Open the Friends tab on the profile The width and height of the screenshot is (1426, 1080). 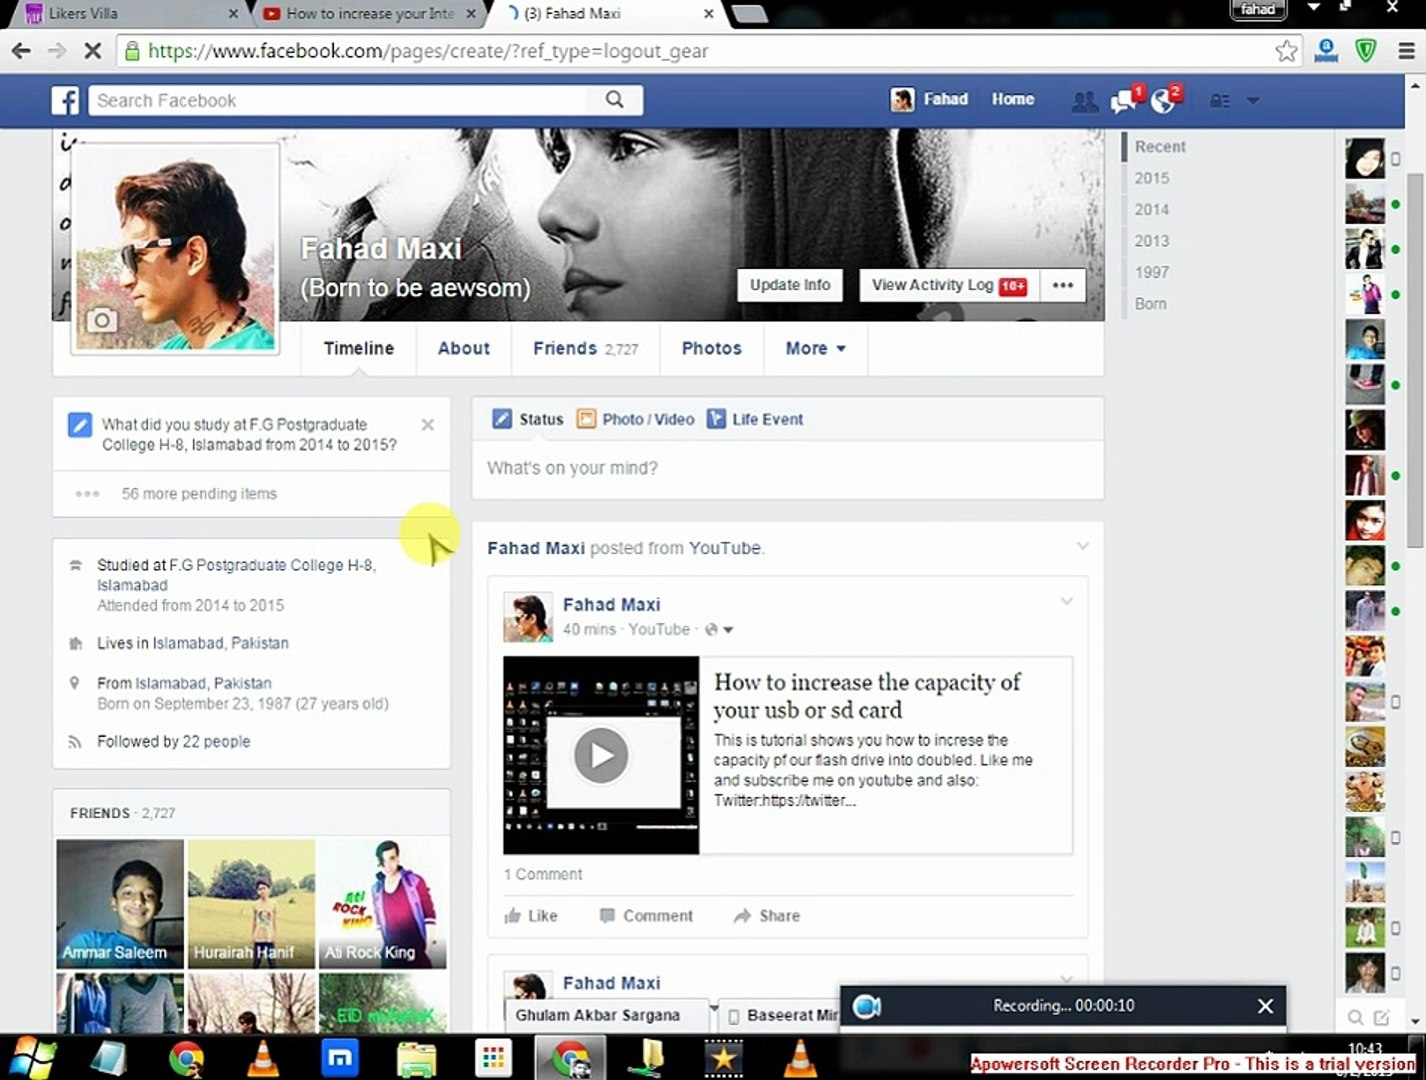coord(585,348)
